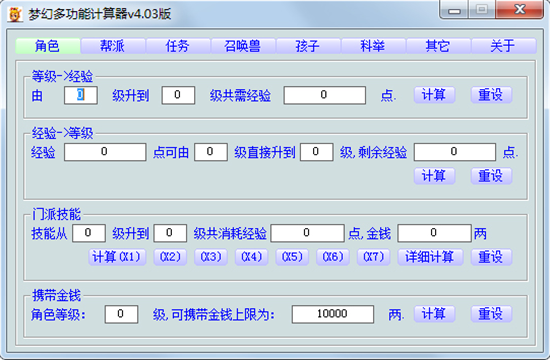Click the 剩余经验 result field
Image resolution: width=550 pixels, height=360 pixels.
[x=455, y=152]
